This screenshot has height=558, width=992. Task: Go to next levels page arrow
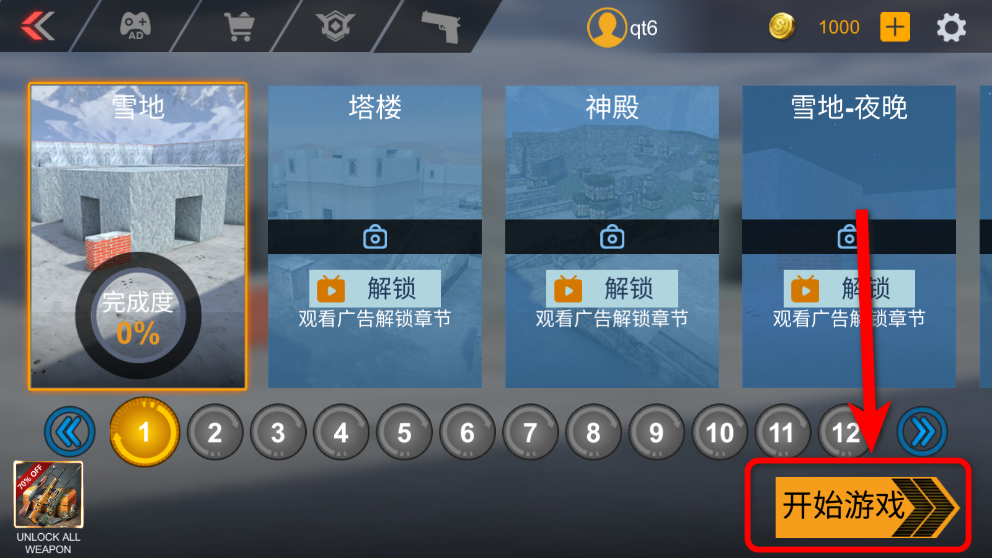coord(922,432)
